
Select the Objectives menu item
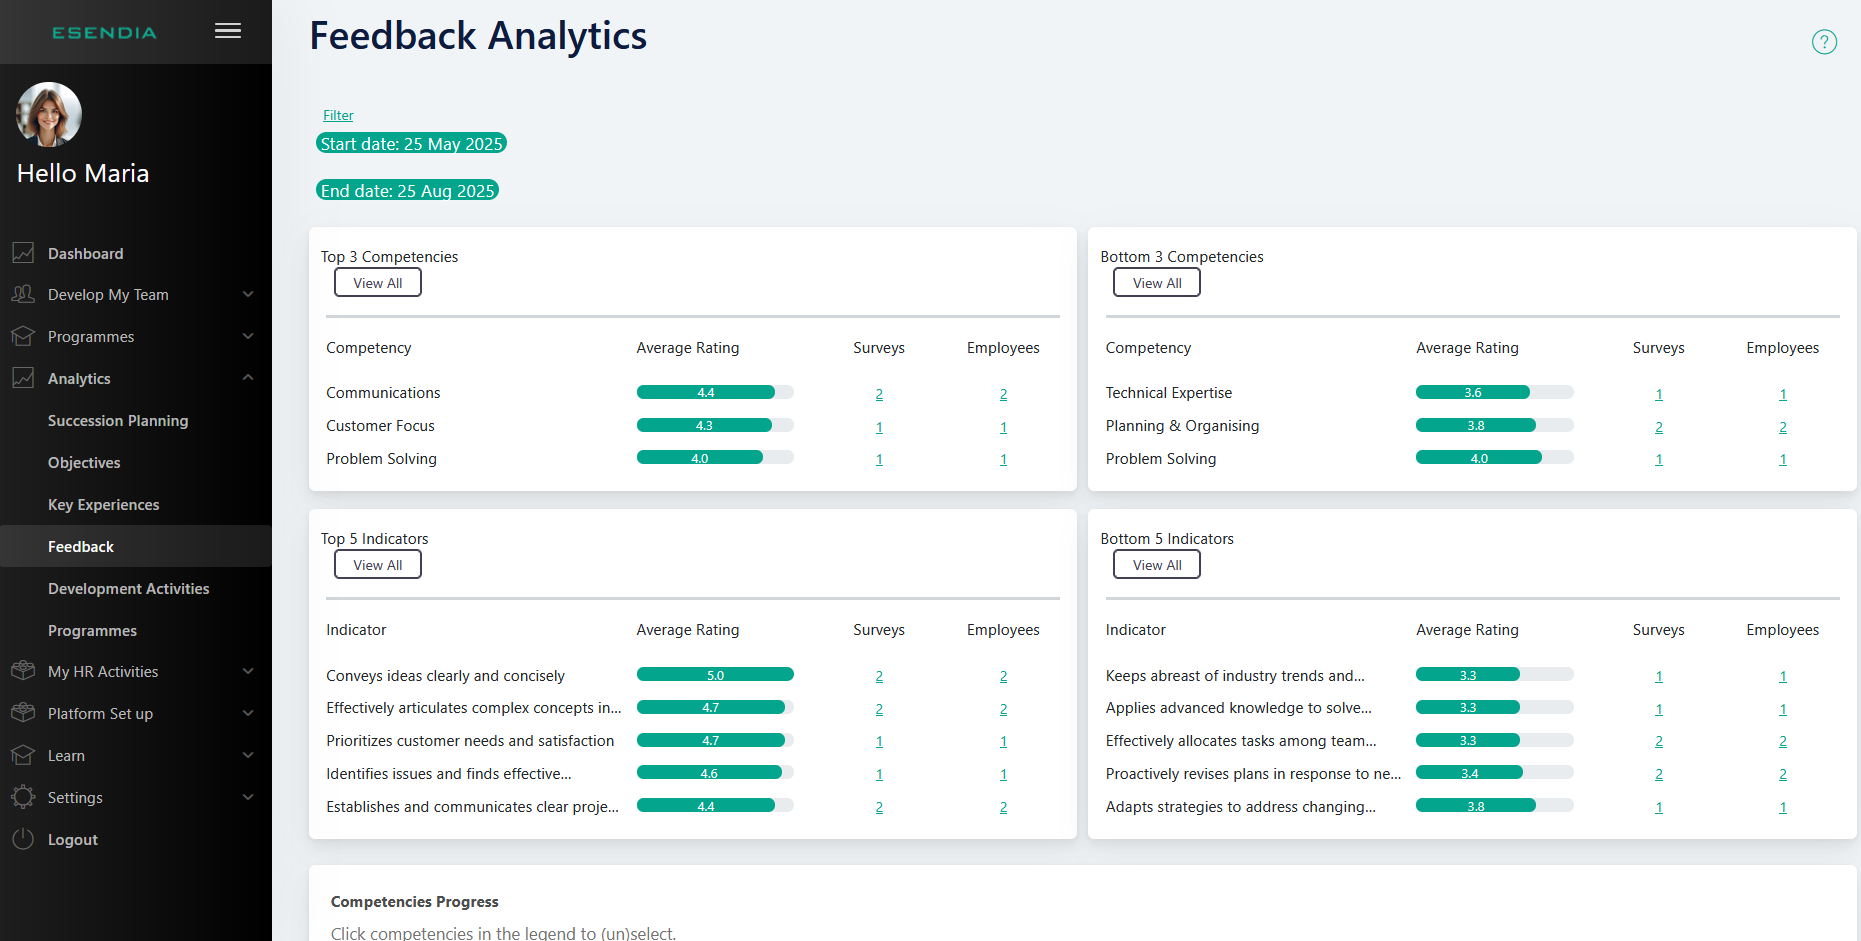(x=84, y=463)
